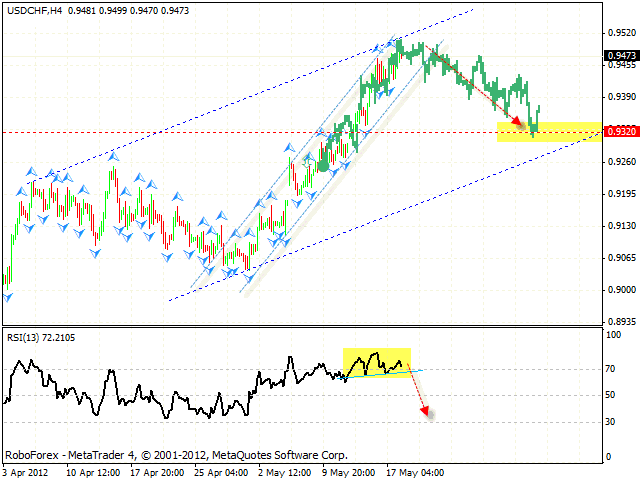Click the yellow highlighted box in the RSI window
This screenshot has height=480, width=640.
tap(376, 361)
